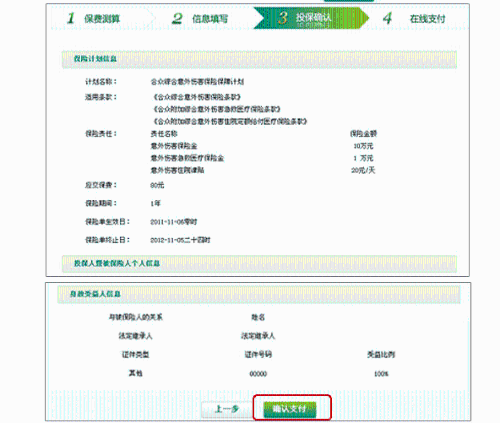Select step number 2 icon
This screenshot has height=423, width=500.
(177, 18)
